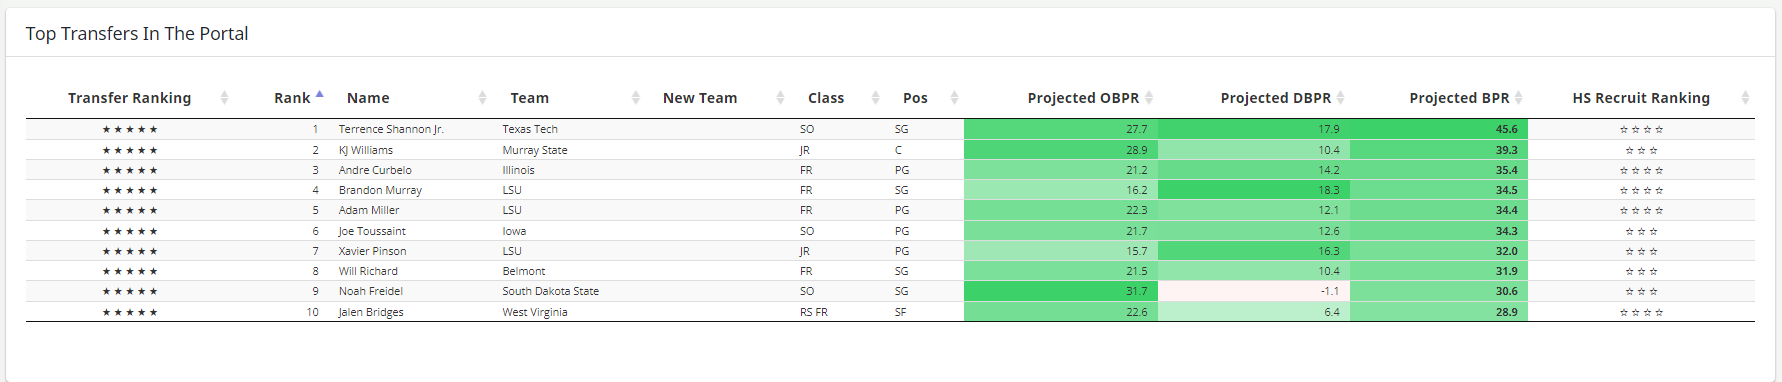Sort by Class column arrow icon
Image resolution: width=1782 pixels, height=382 pixels.
click(875, 97)
